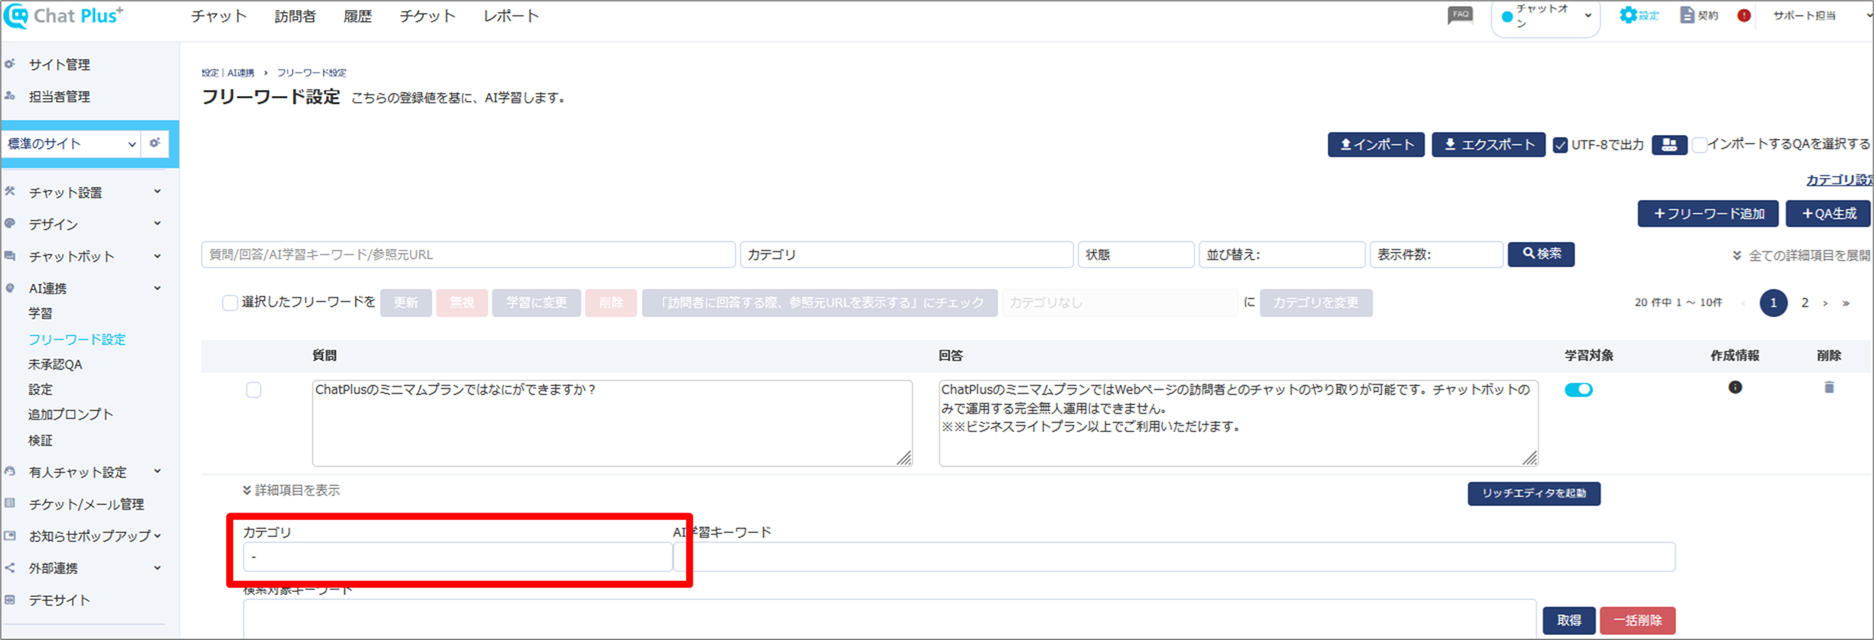Click the デザイン palette icon
1874x640 pixels.
pos(10,224)
